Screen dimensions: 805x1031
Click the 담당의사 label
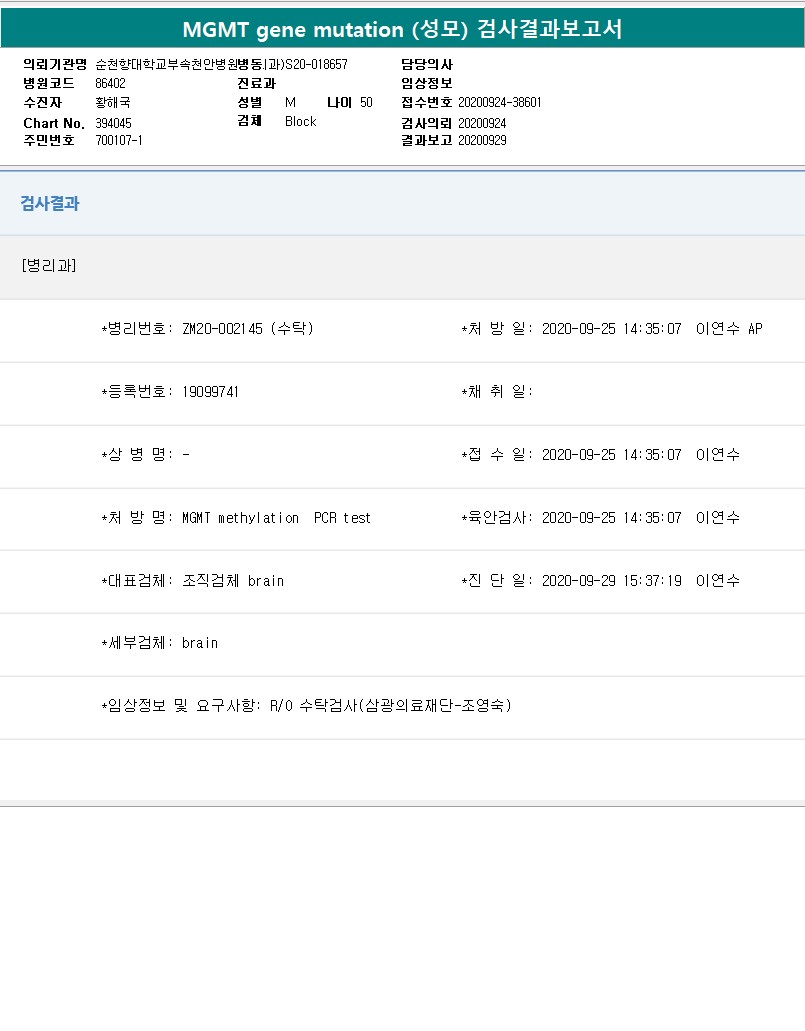pos(427,64)
